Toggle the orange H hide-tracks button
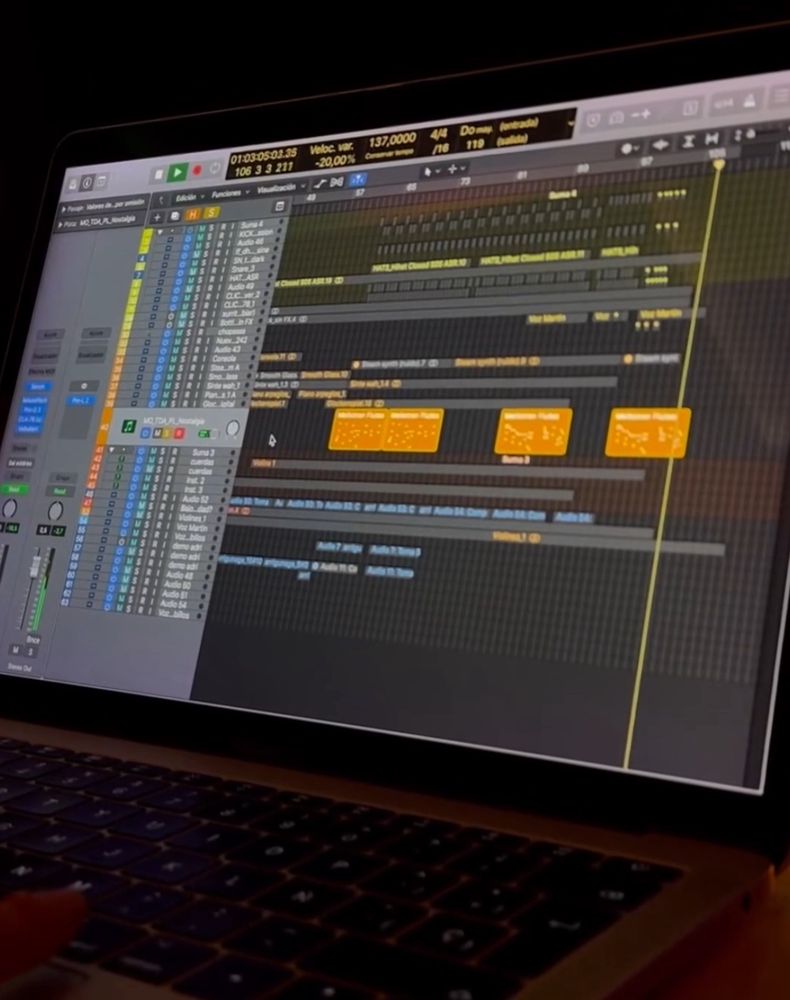 coord(193,214)
